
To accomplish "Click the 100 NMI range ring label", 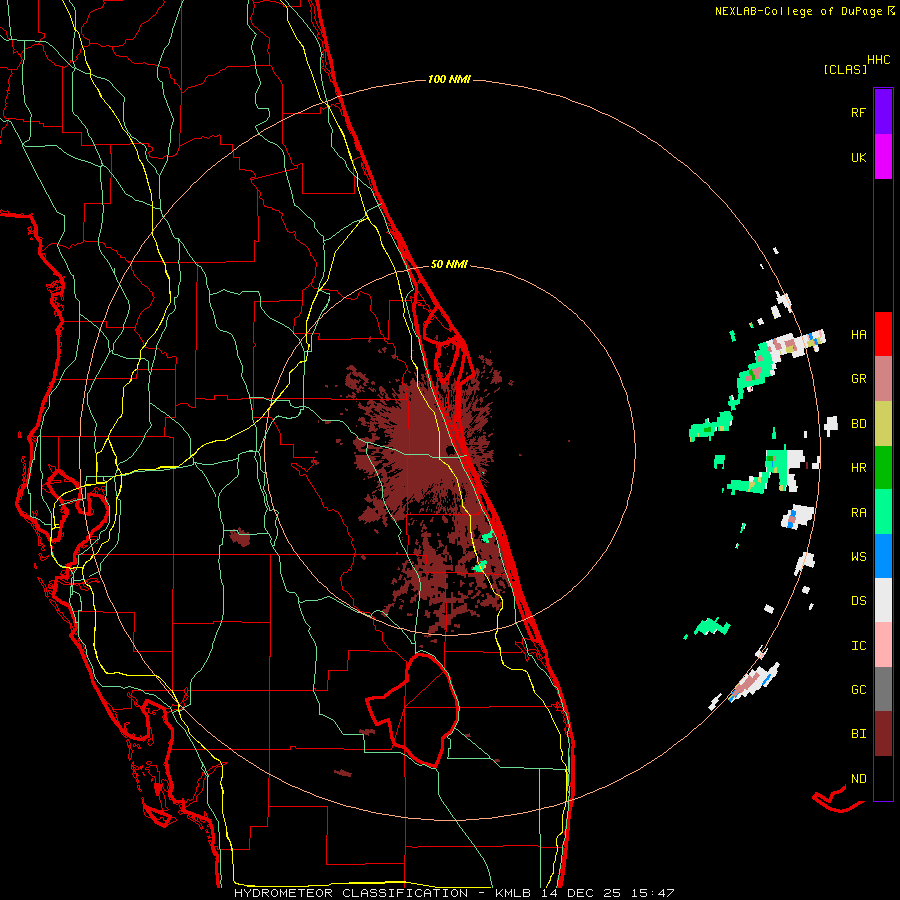I will [449, 79].
